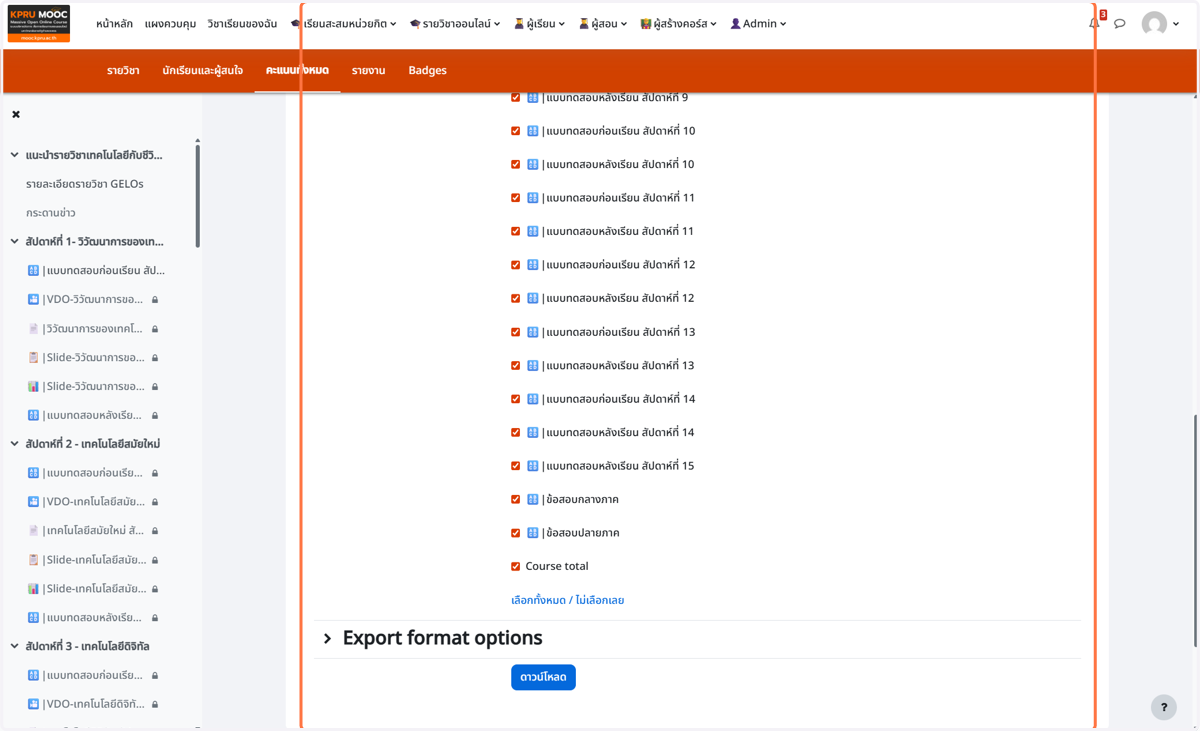Image resolution: width=1200 pixels, height=731 pixels.
Task: Open รายละเอียดรายวิชา GELOs in sidebar
Action: click(85, 184)
